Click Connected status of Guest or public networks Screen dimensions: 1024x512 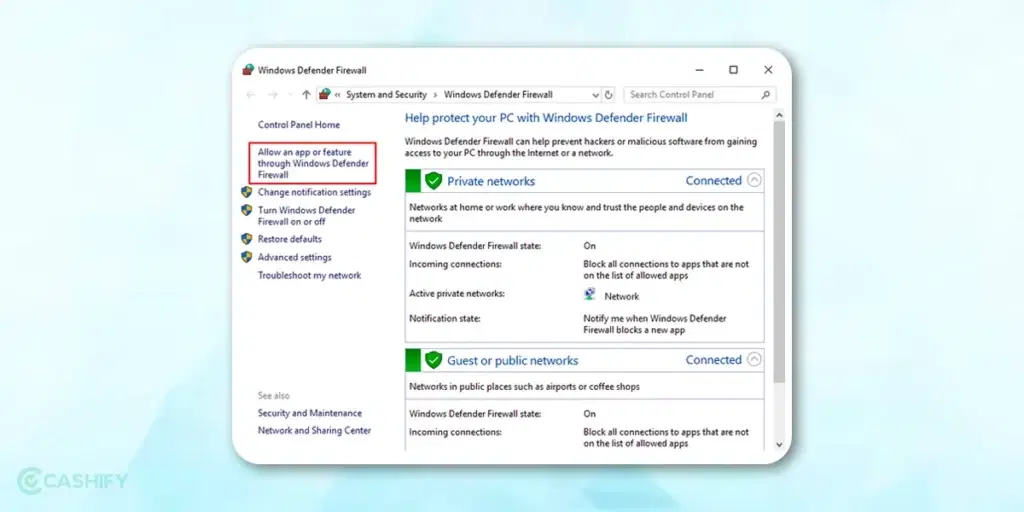point(714,359)
